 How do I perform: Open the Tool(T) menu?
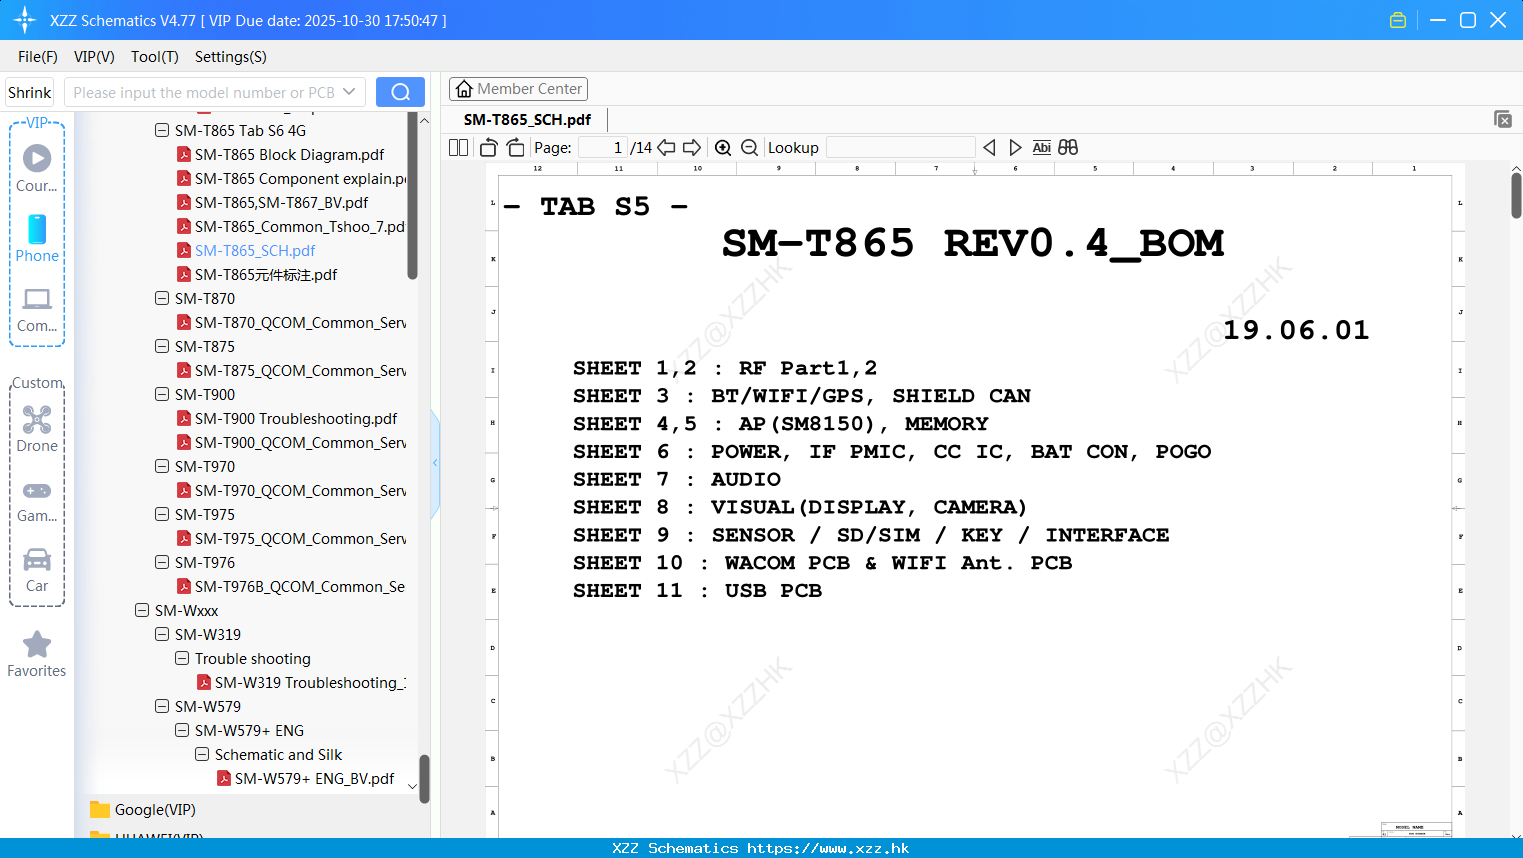click(155, 56)
